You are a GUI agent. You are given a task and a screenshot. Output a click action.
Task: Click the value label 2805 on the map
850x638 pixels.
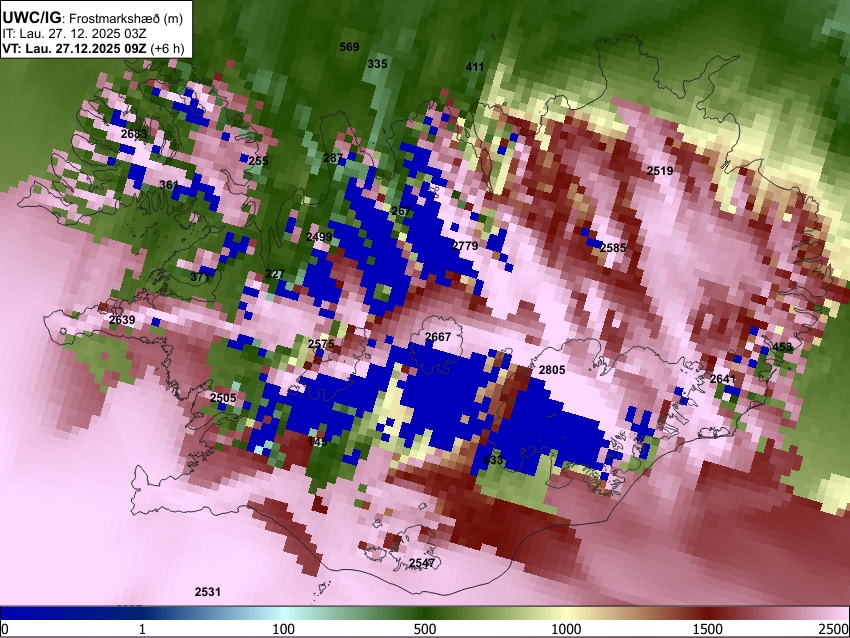point(552,370)
